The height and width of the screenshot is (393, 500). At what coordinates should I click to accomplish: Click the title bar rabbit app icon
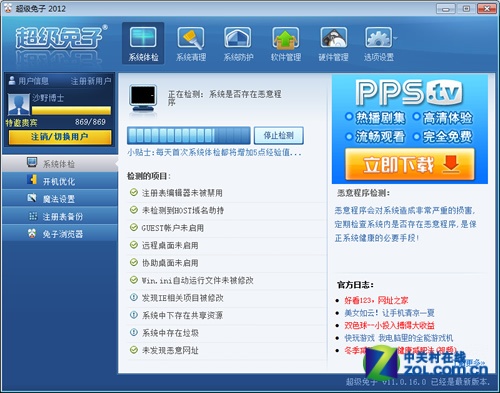pyautogui.click(x=7, y=7)
